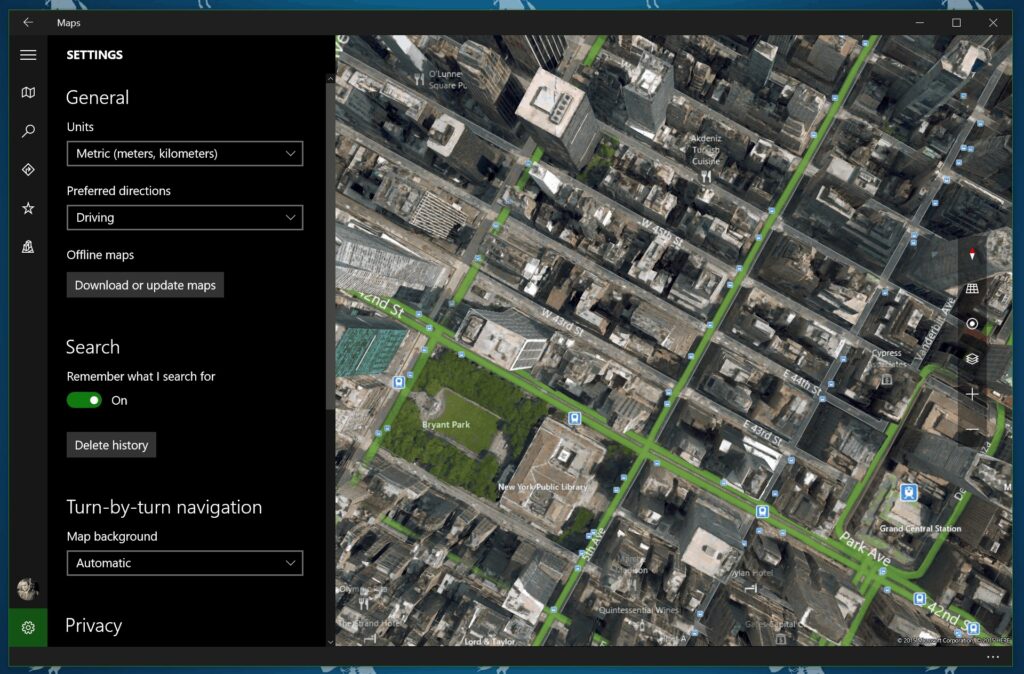Minimize the Maps window

click(920, 22)
